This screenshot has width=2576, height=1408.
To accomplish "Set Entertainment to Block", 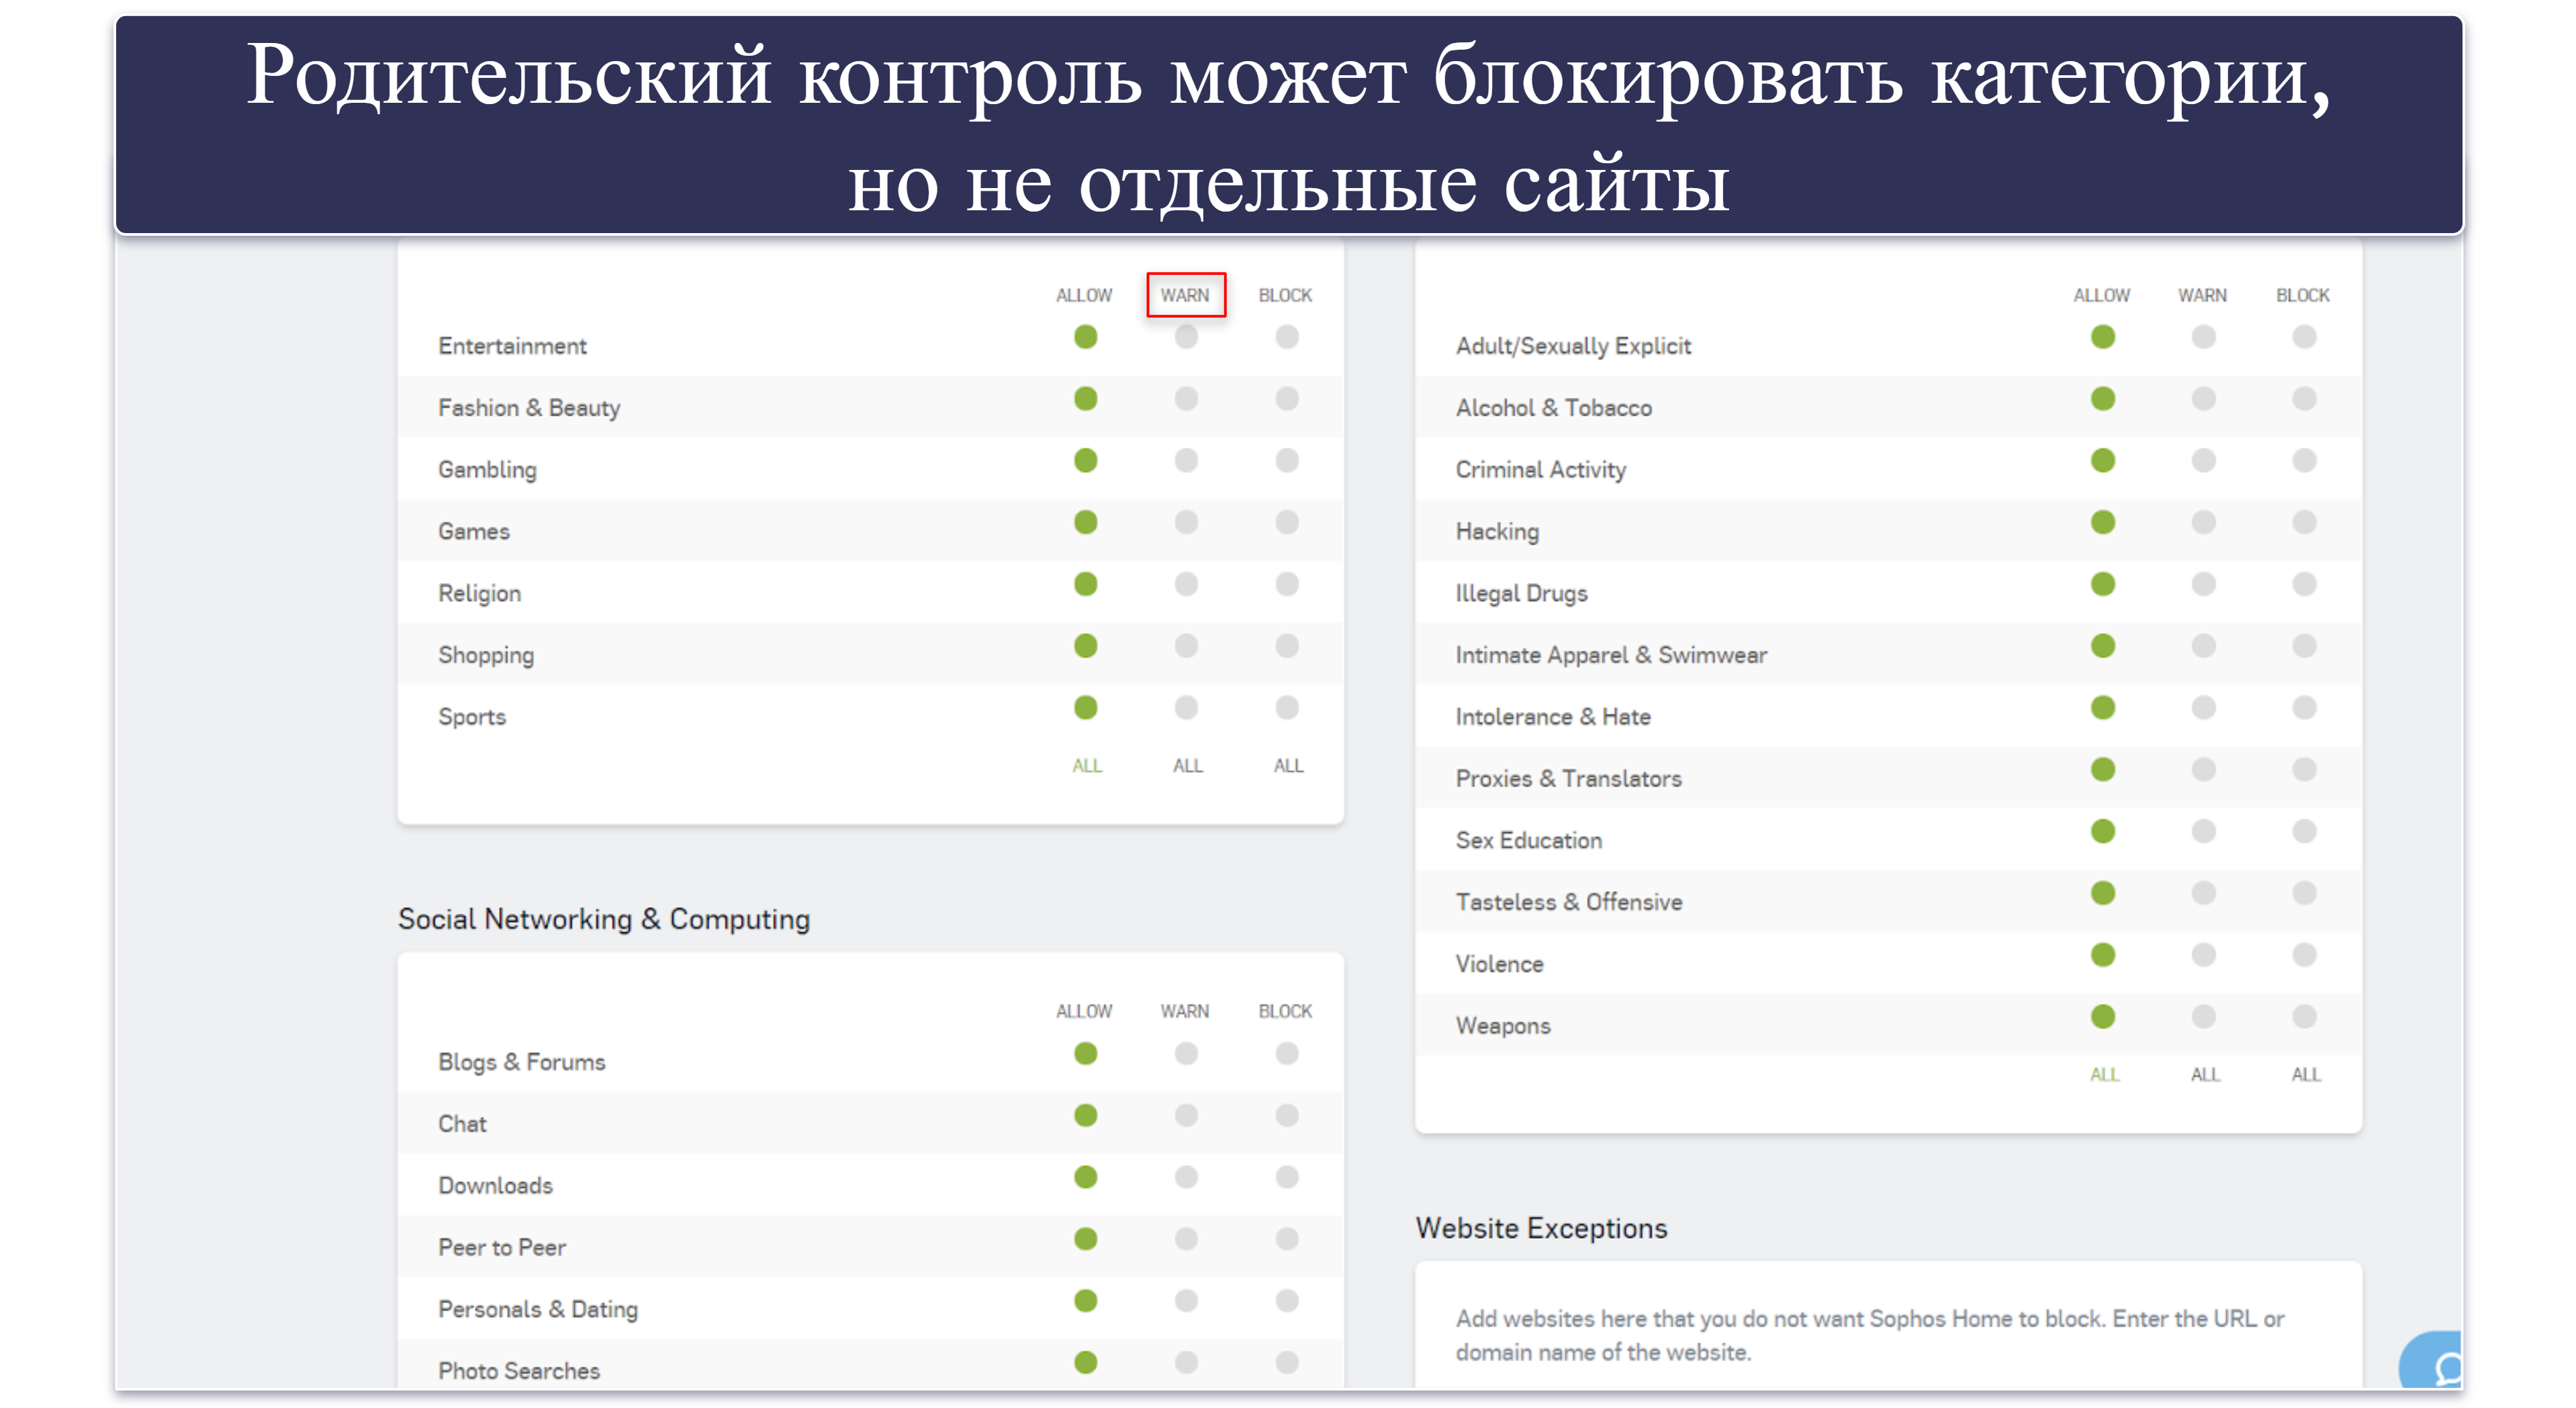I will click(x=1287, y=337).
